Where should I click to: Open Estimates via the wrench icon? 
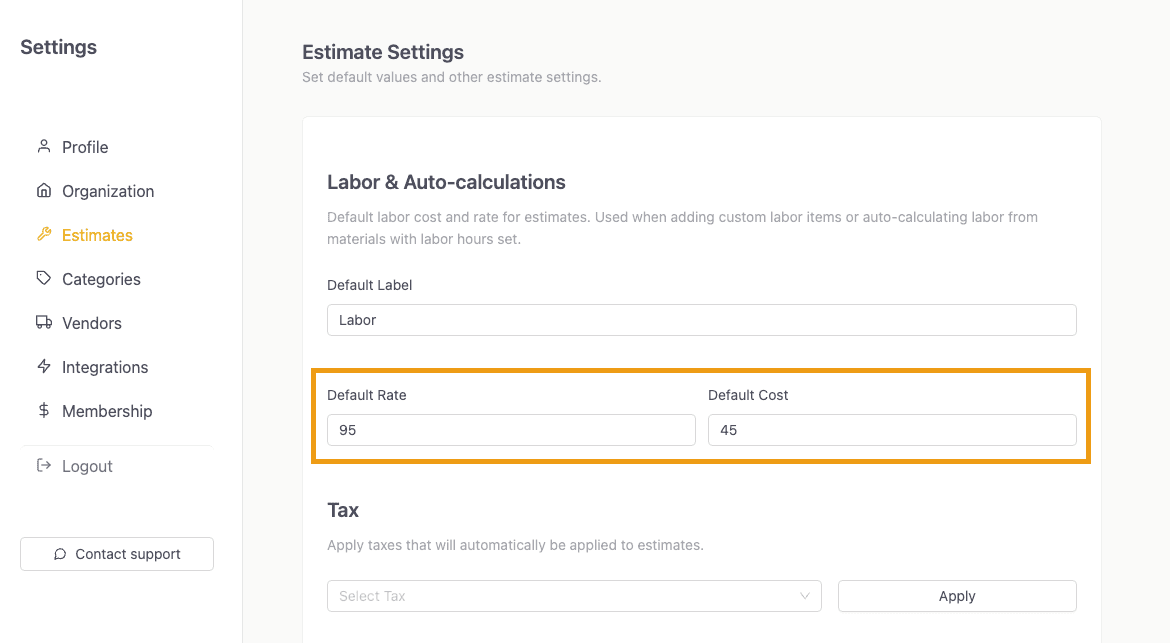(44, 235)
